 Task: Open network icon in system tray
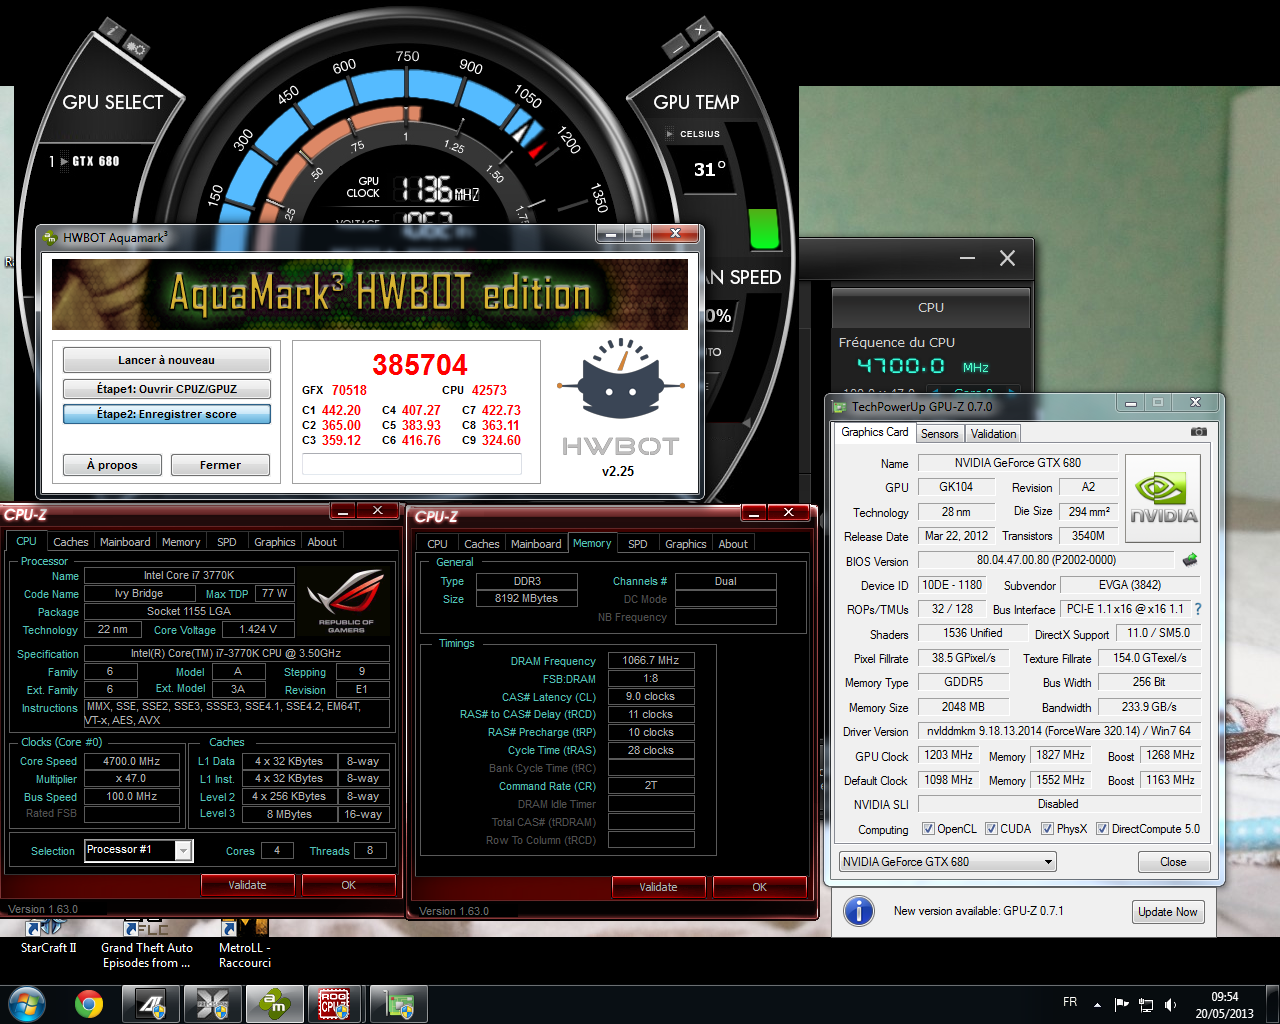coord(1146,1004)
